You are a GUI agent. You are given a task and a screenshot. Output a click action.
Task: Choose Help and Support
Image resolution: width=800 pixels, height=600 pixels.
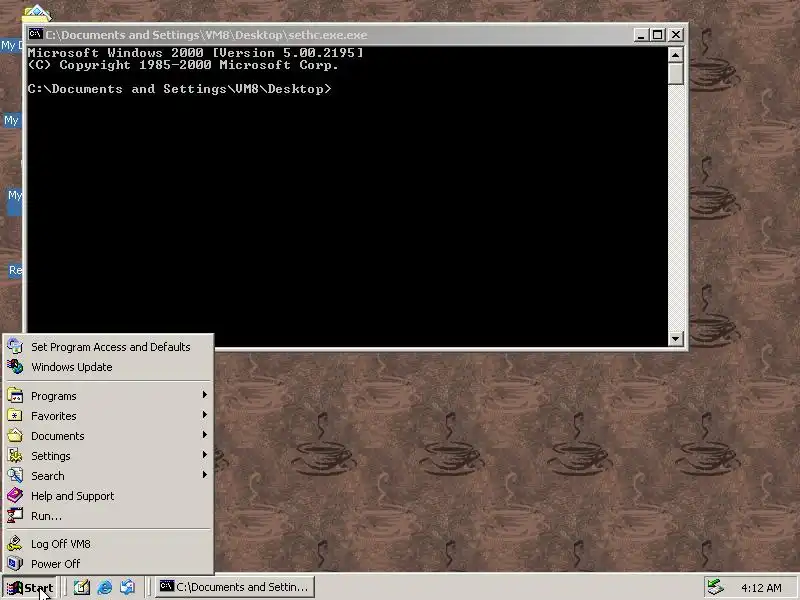point(108,496)
